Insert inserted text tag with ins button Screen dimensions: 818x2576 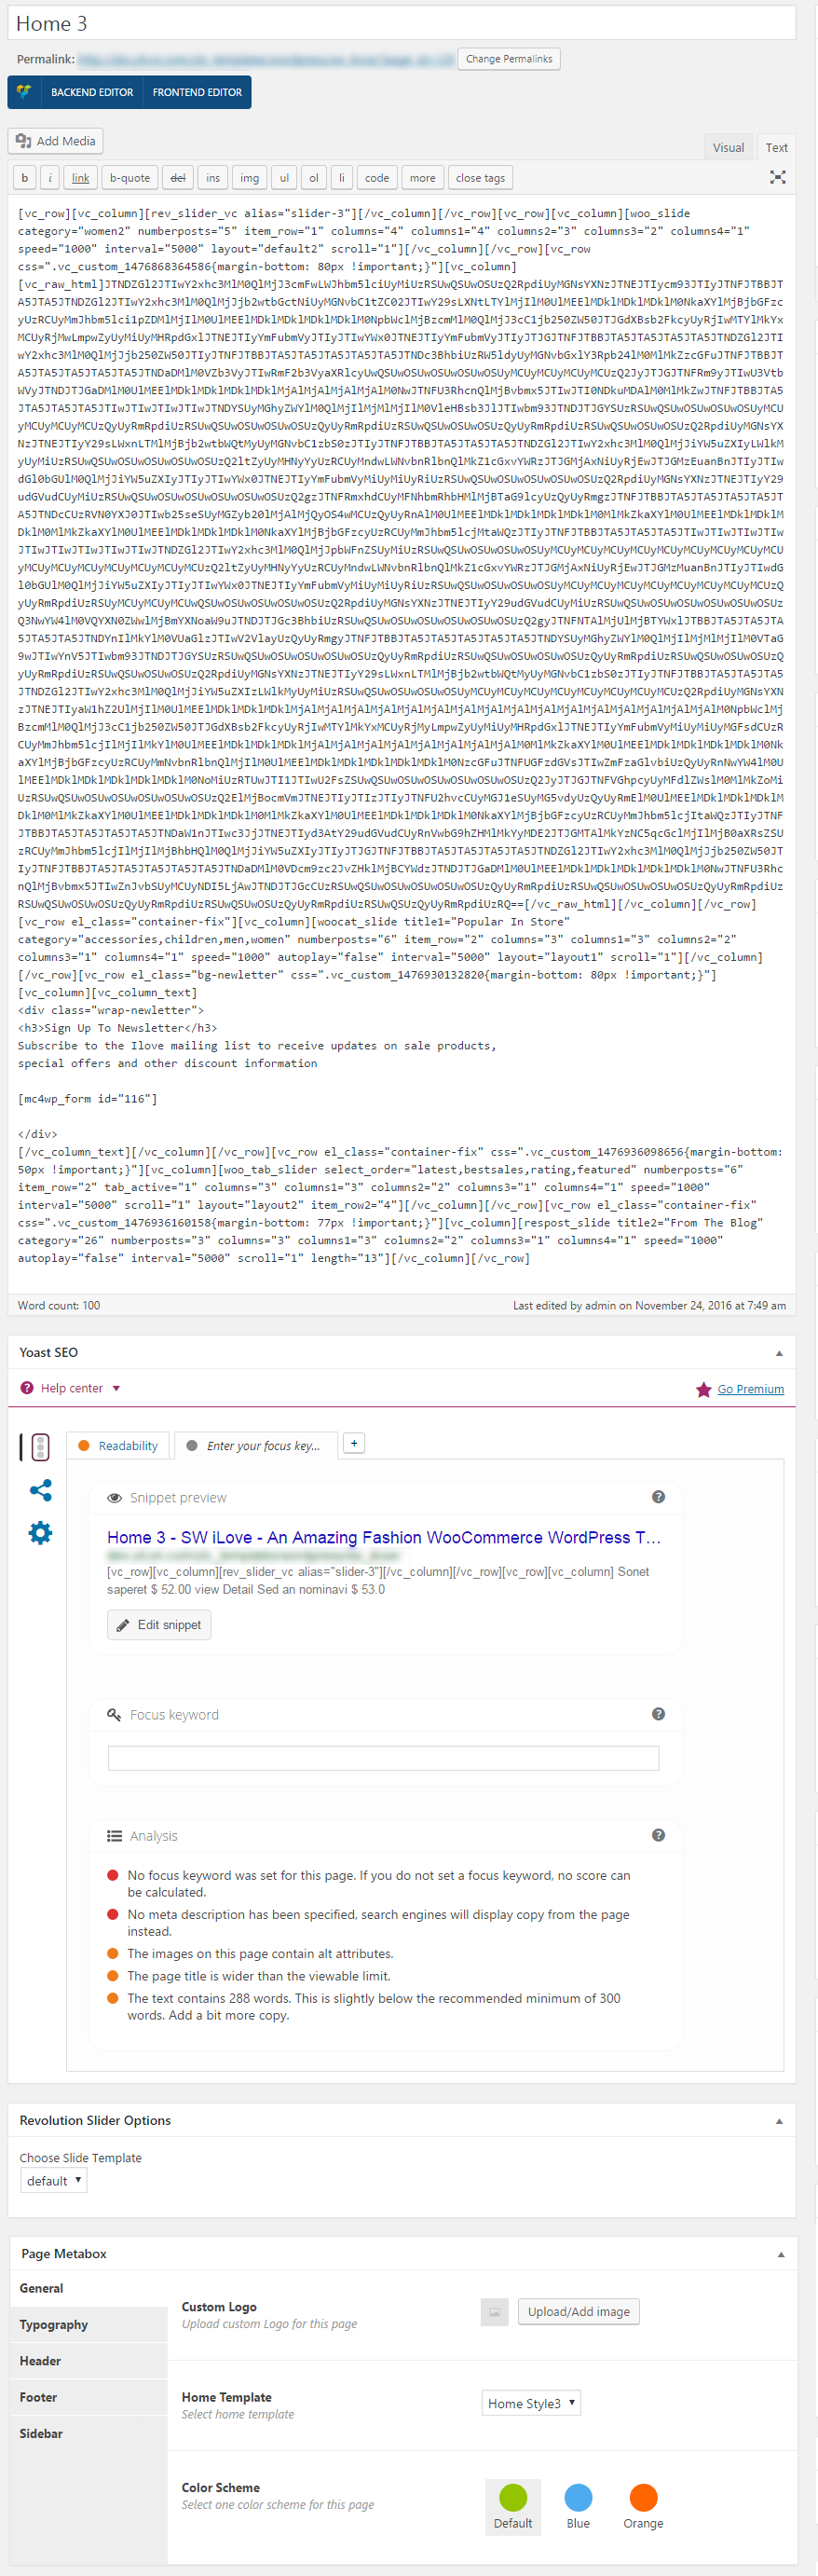[213, 178]
